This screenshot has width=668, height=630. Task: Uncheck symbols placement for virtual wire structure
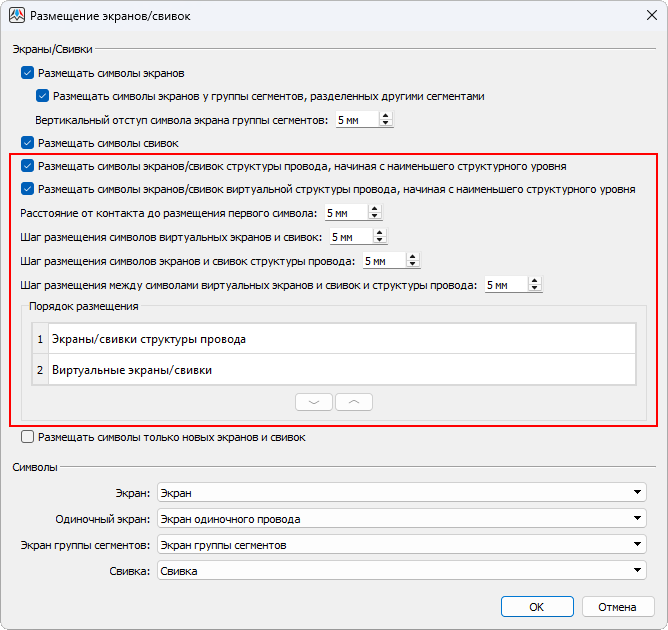pyautogui.click(x=27, y=189)
